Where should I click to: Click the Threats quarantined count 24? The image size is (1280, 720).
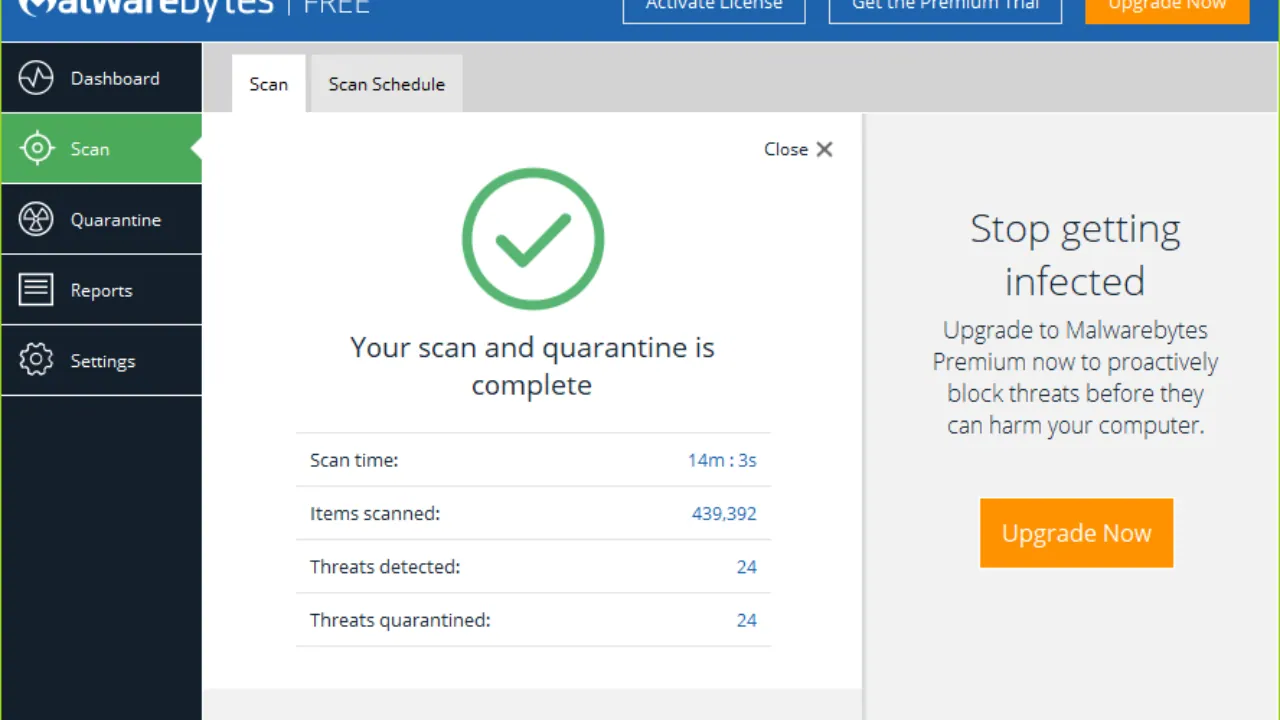tap(747, 620)
